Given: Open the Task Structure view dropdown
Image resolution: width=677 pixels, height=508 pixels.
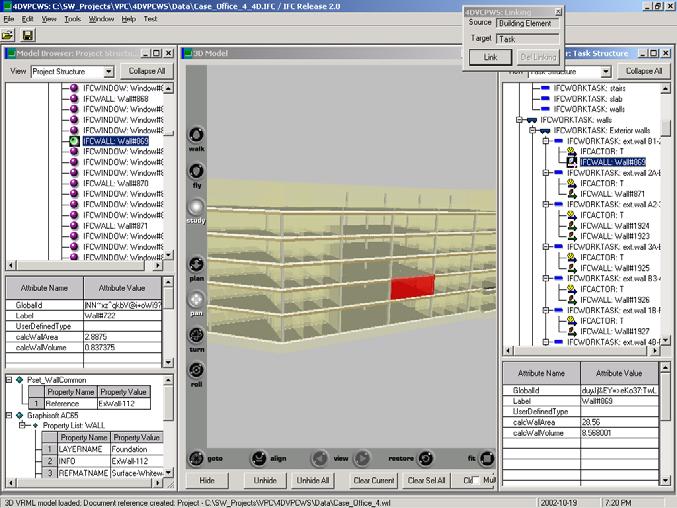Looking at the screenshot, I should pyautogui.click(x=606, y=71).
